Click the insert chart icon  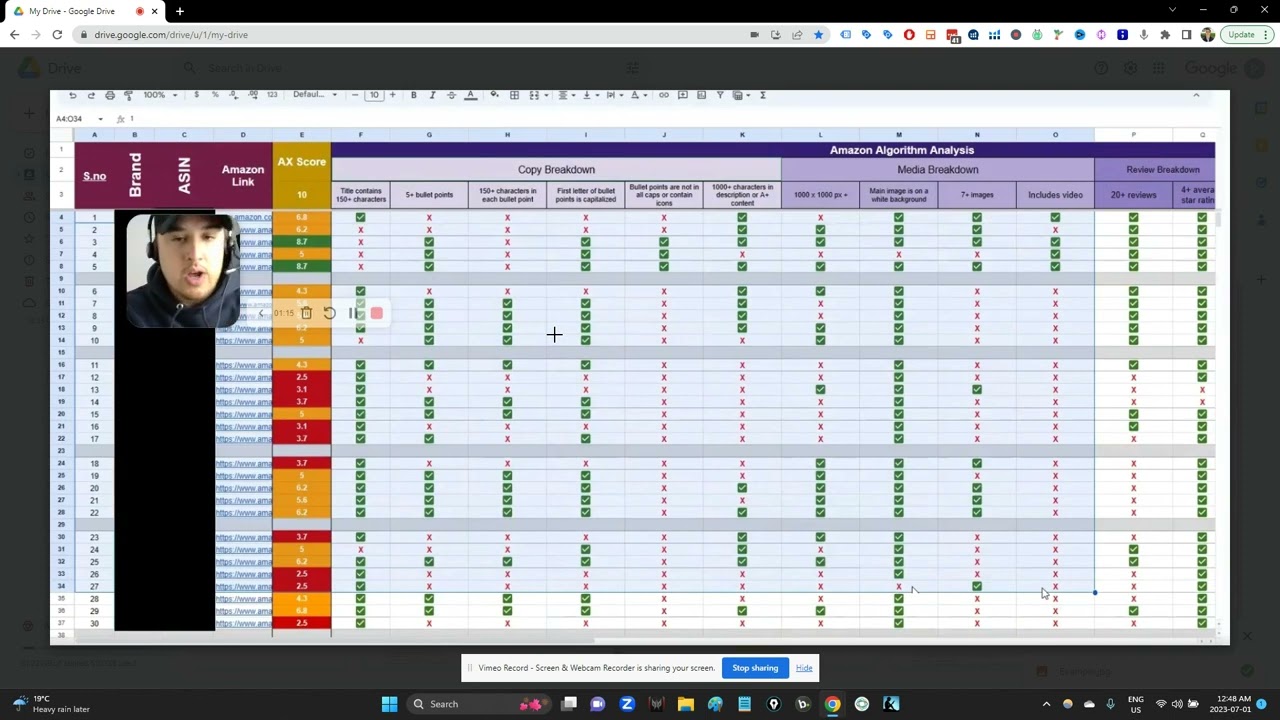[701, 95]
